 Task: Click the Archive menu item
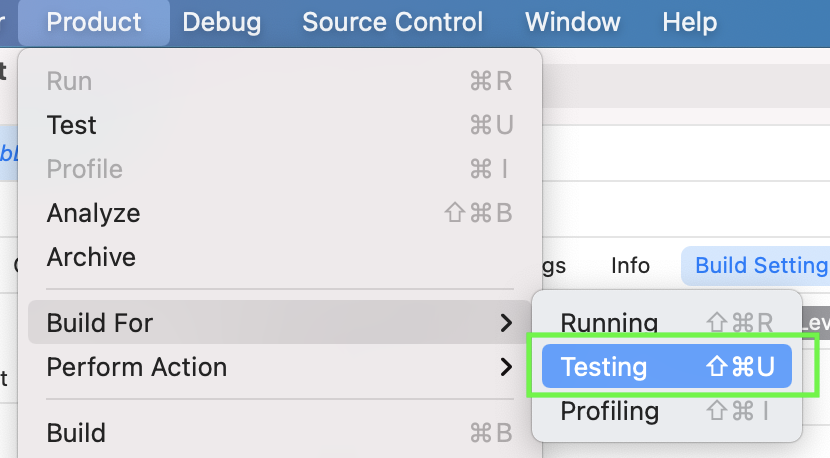pos(91,257)
